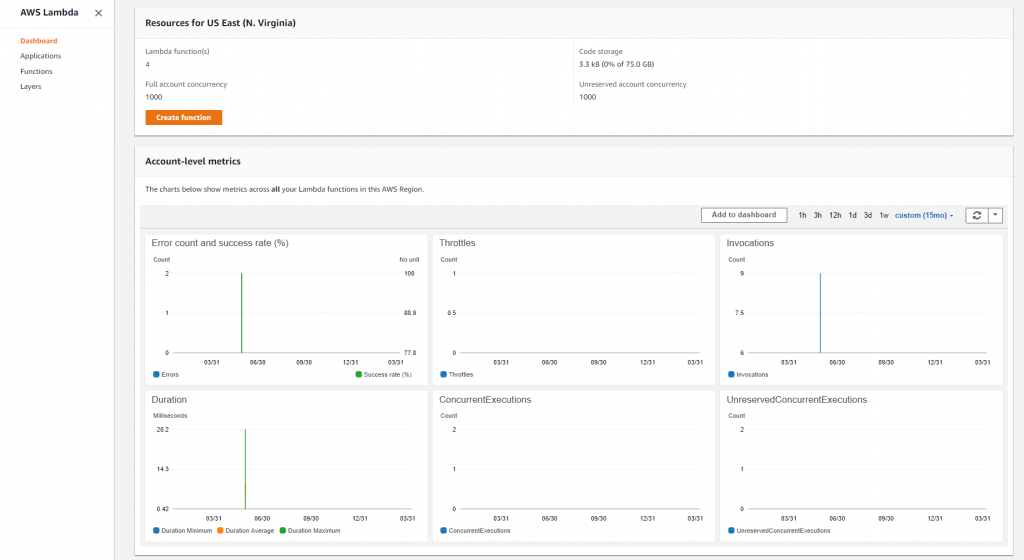
Task: Click the Code storage value 3.3 kB
Action: click(x=616, y=64)
